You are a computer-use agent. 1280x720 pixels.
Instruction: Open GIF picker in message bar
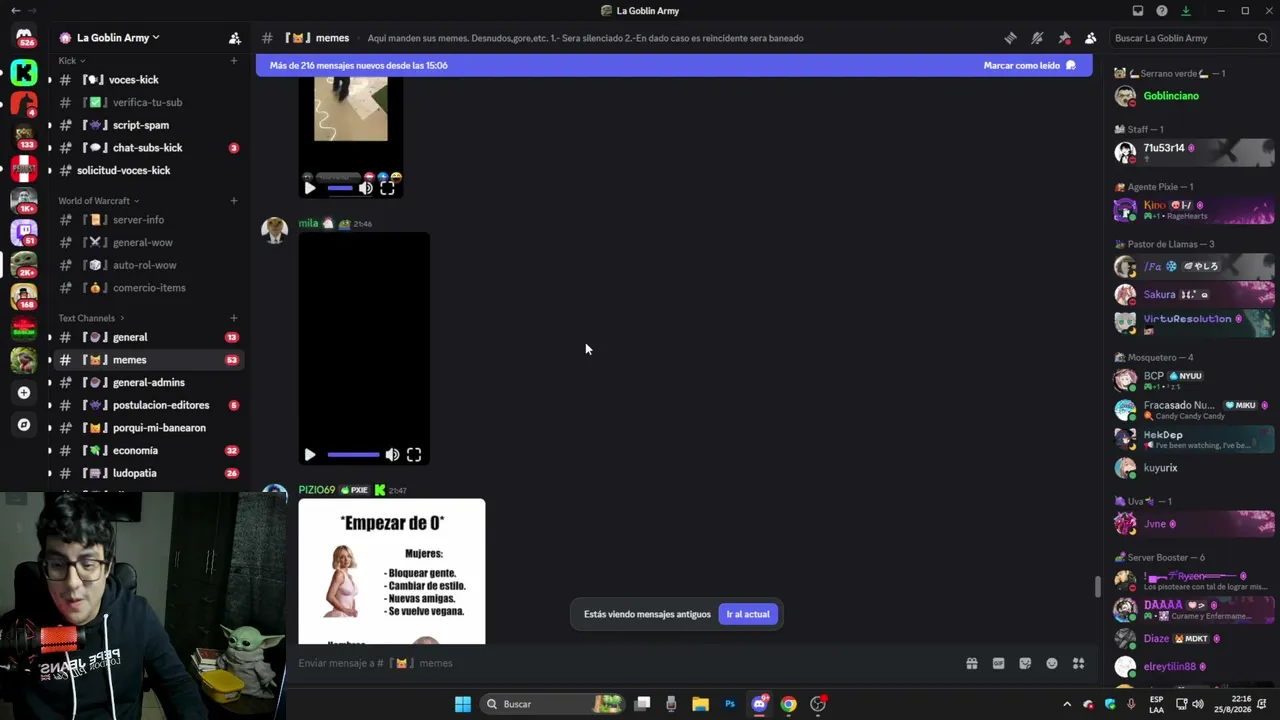click(x=998, y=663)
